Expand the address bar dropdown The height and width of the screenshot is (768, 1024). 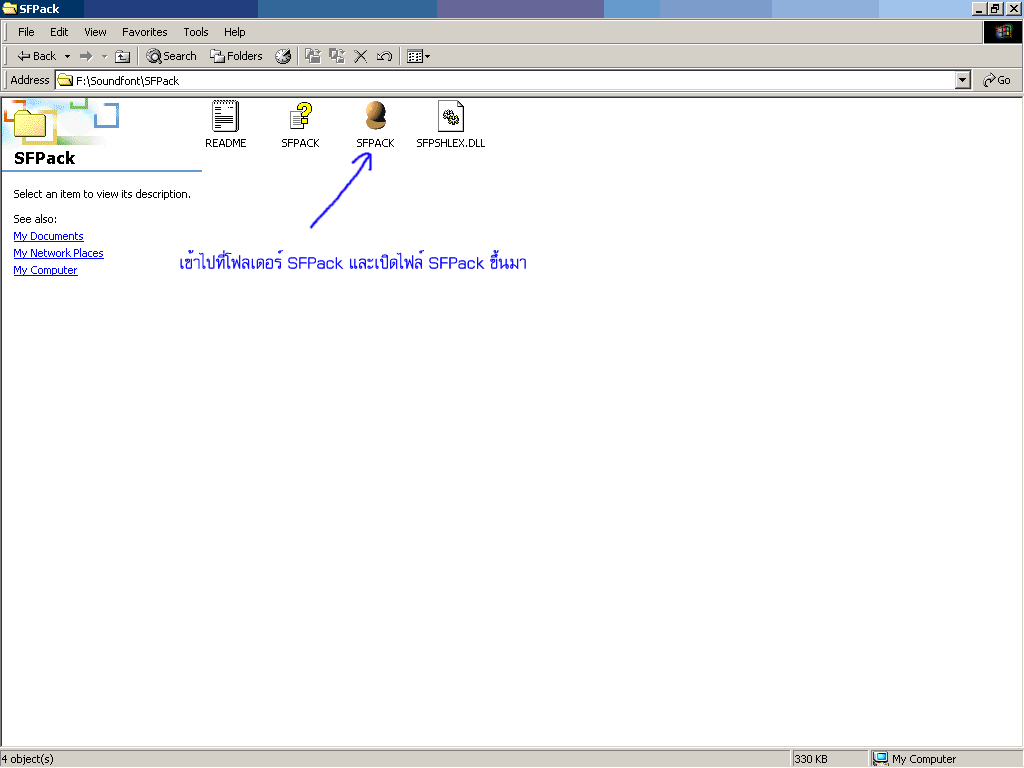click(963, 80)
